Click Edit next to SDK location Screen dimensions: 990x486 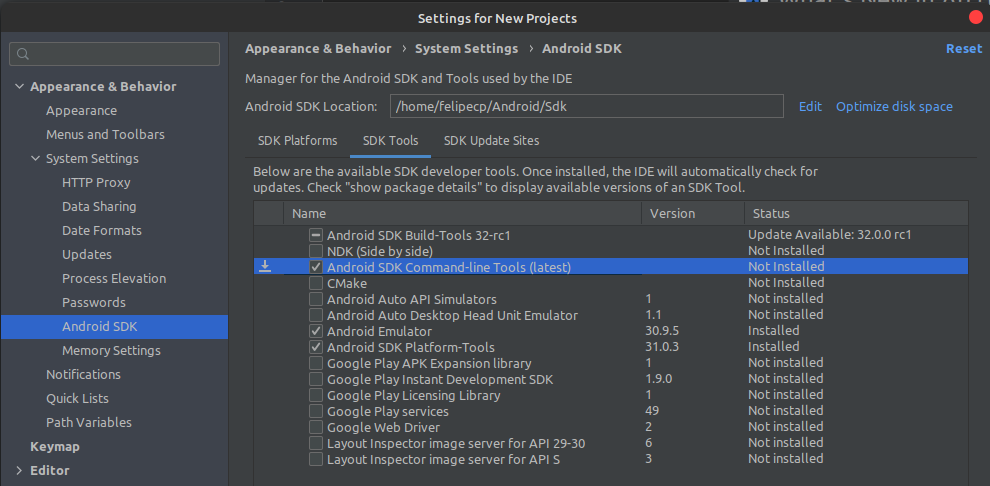click(x=810, y=107)
